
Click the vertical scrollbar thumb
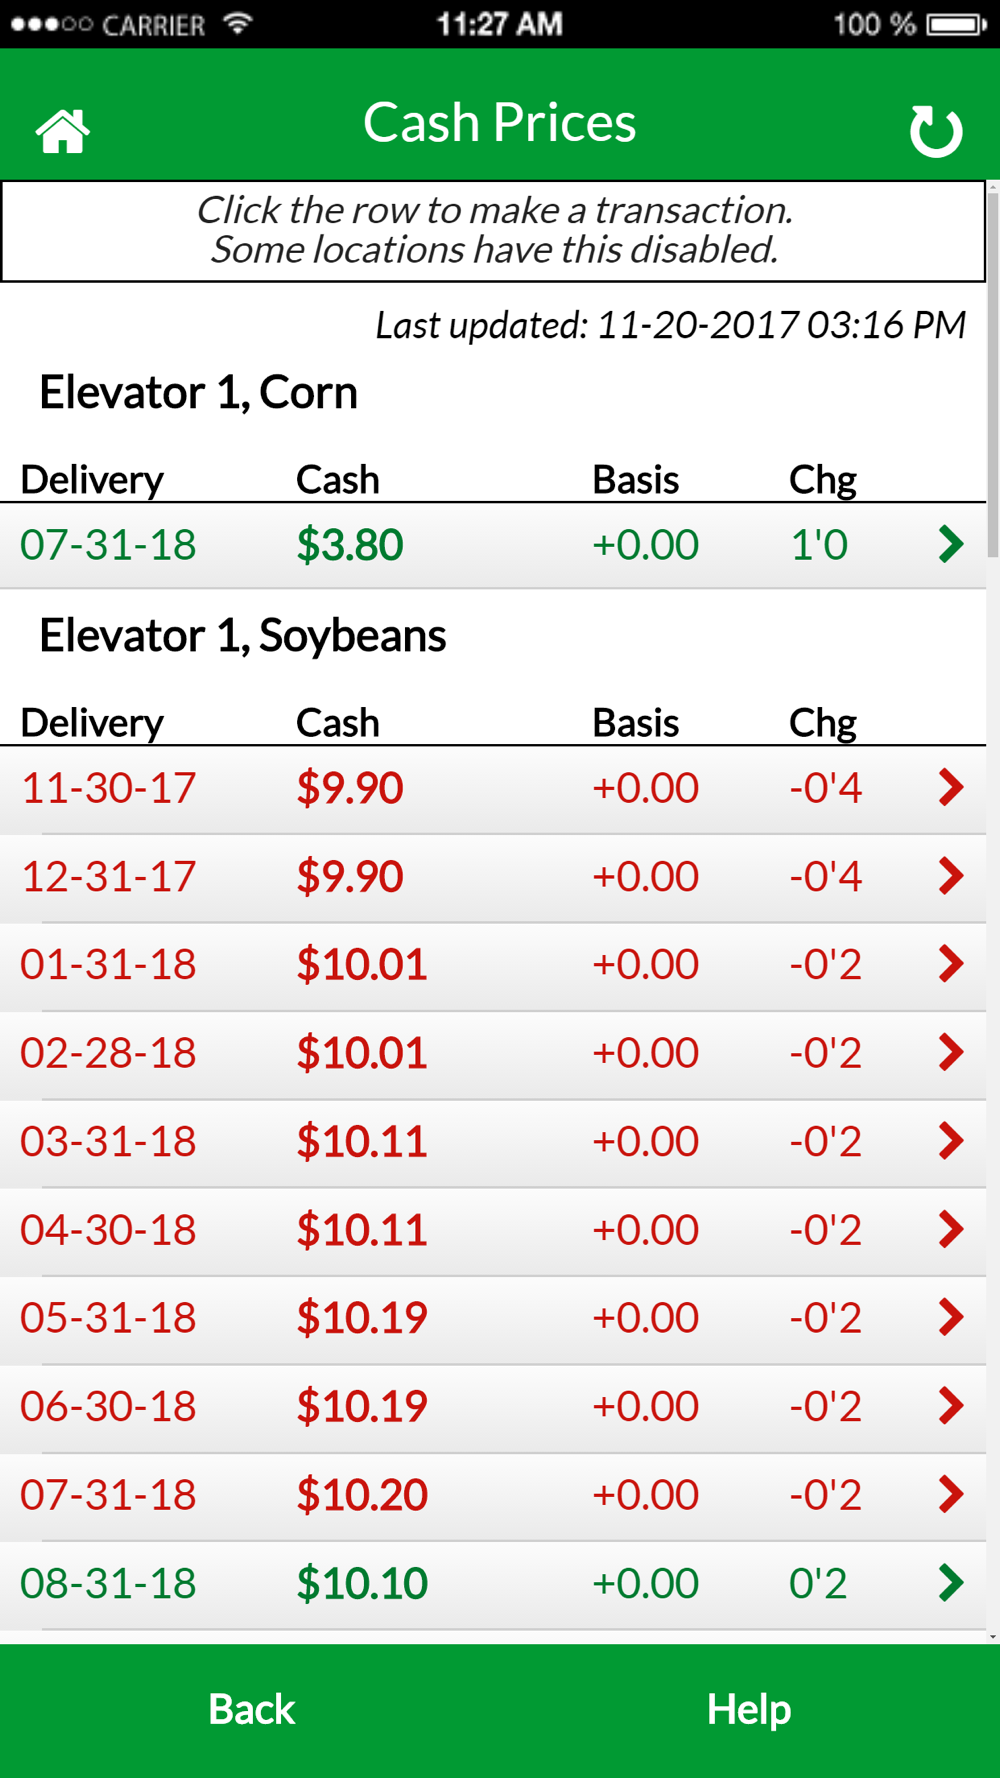point(992,370)
